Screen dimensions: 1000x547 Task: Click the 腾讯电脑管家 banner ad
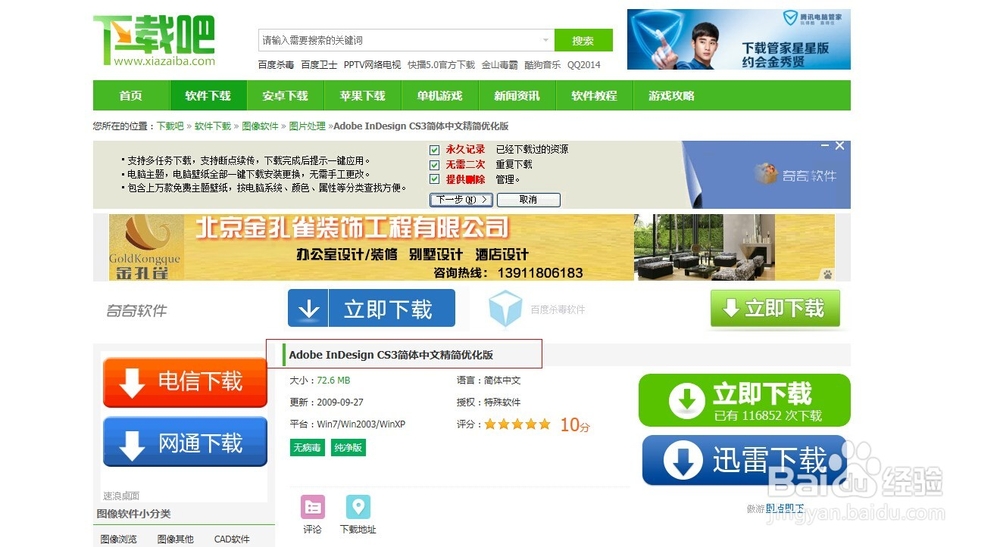click(739, 39)
